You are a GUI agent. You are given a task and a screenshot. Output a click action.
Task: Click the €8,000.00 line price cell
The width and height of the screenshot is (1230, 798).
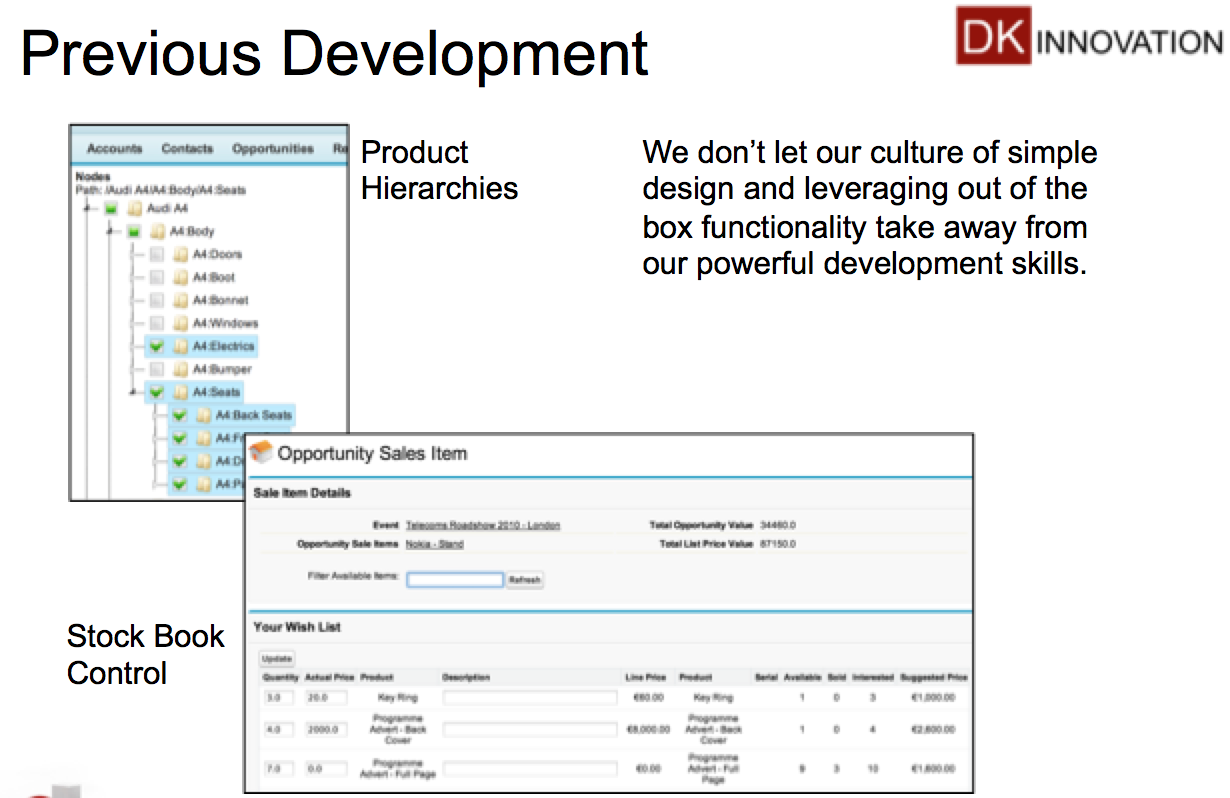(647, 730)
